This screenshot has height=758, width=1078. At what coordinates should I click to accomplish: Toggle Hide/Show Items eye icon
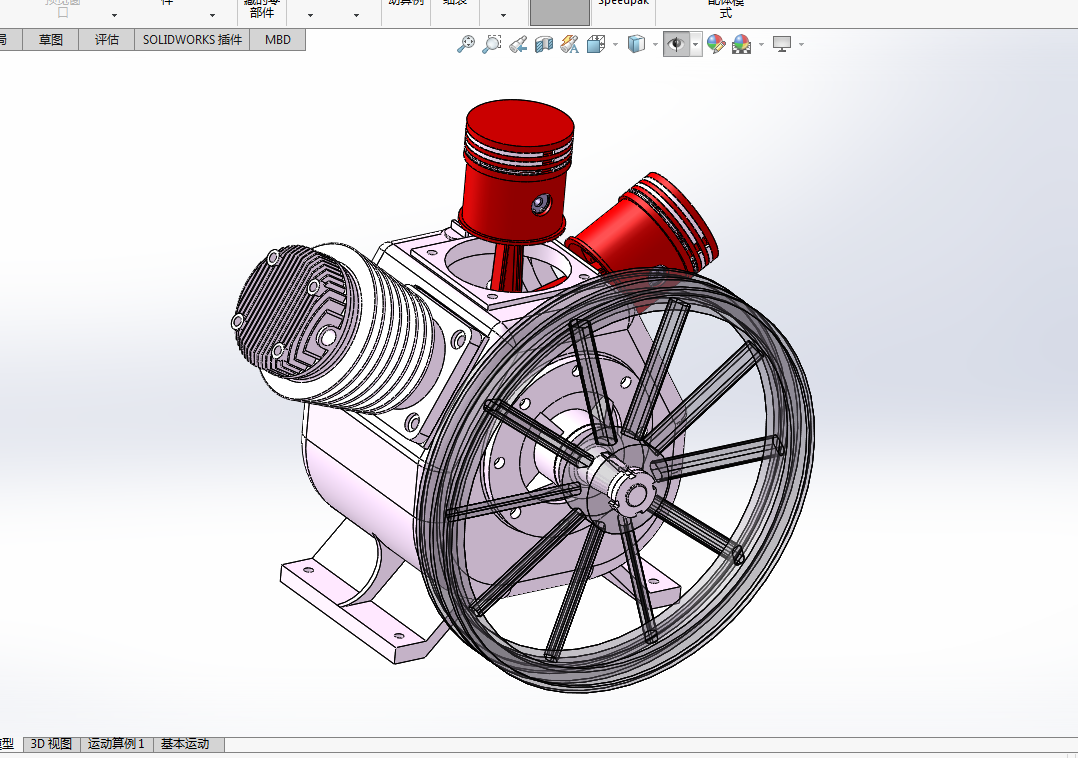coord(676,45)
